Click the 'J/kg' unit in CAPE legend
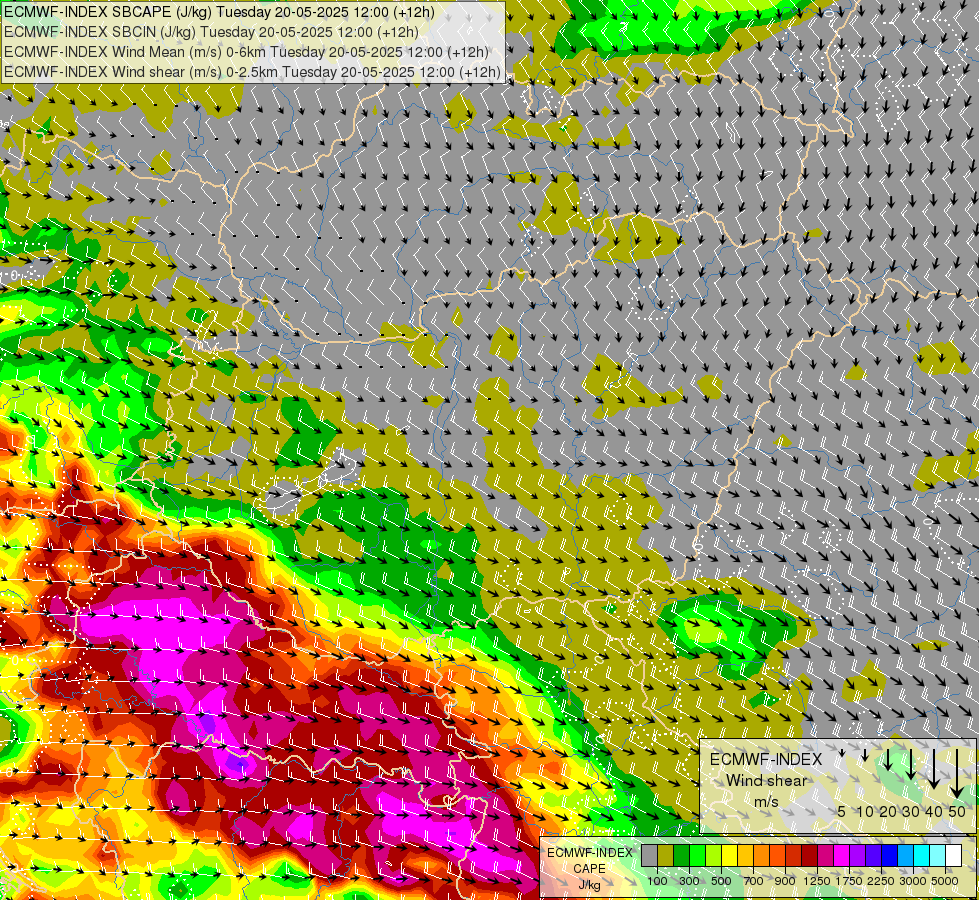The width and height of the screenshot is (979, 900). click(x=589, y=886)
